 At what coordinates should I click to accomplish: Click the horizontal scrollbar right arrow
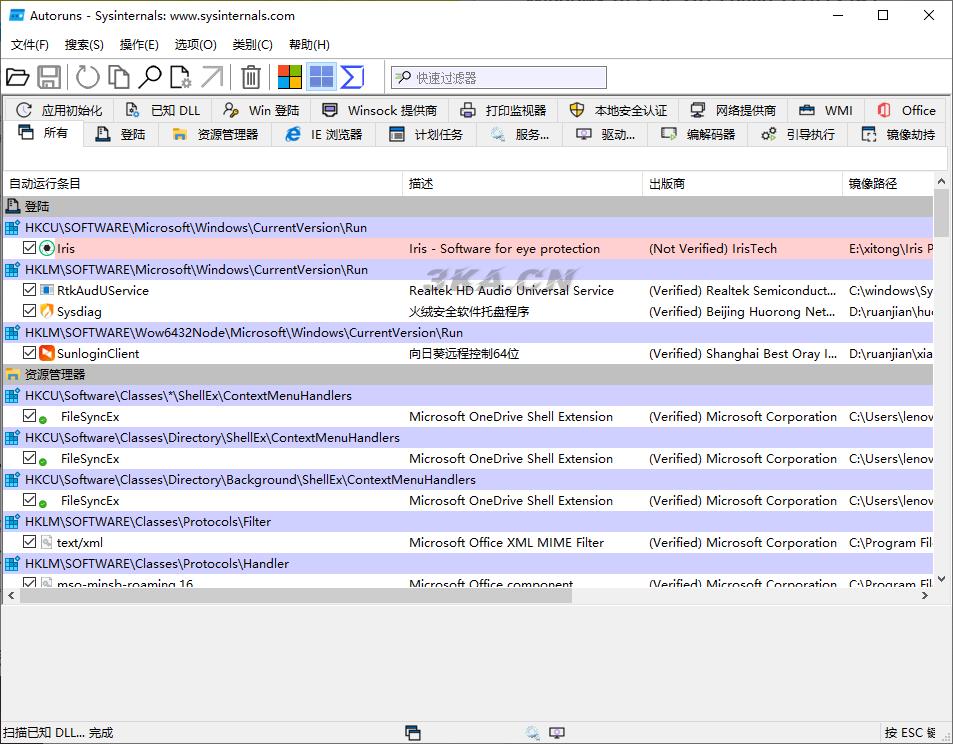(x=925, y=596)
